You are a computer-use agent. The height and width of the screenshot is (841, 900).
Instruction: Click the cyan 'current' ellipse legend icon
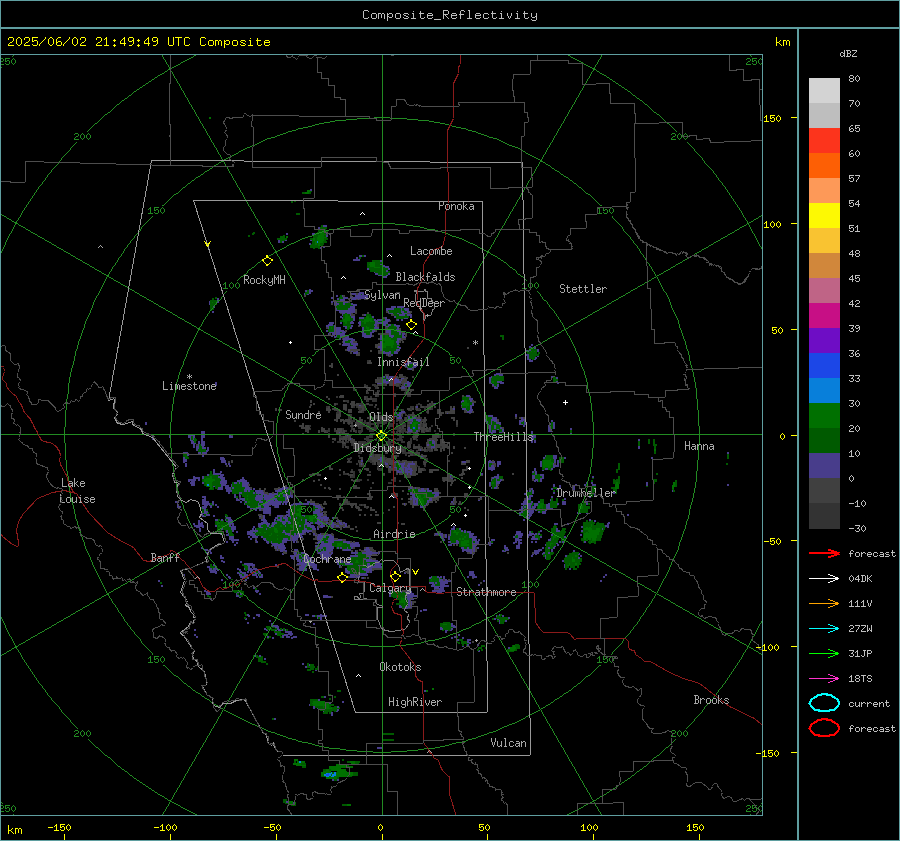(824, 703)
